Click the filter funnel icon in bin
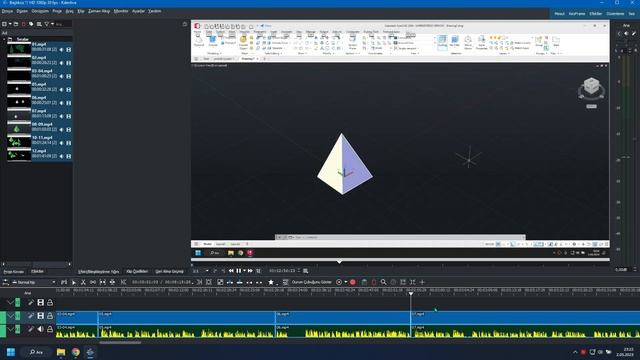The height and width of the screenshot is (360, 640). pyautogui.click(x=47, y=24)
